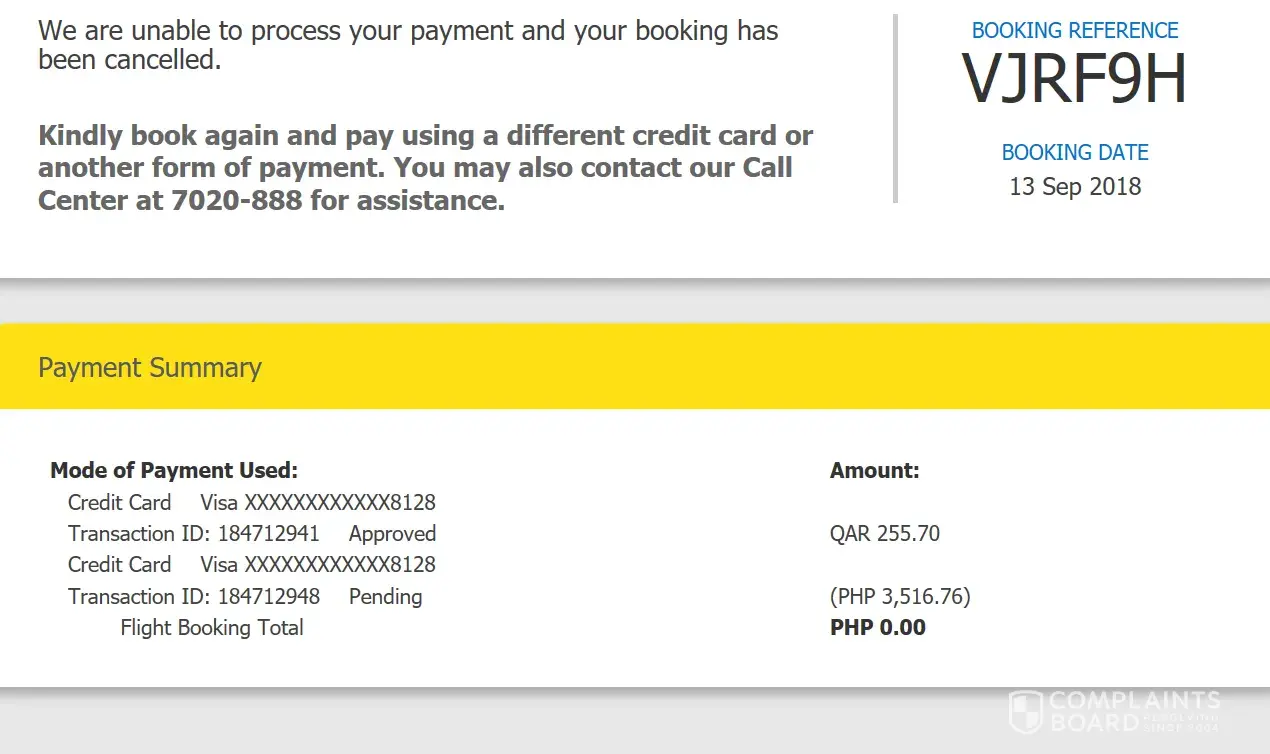Click the Mode of Payment Used label
The height and width of the screenshot is (754, 1270).
coord(174,470)
